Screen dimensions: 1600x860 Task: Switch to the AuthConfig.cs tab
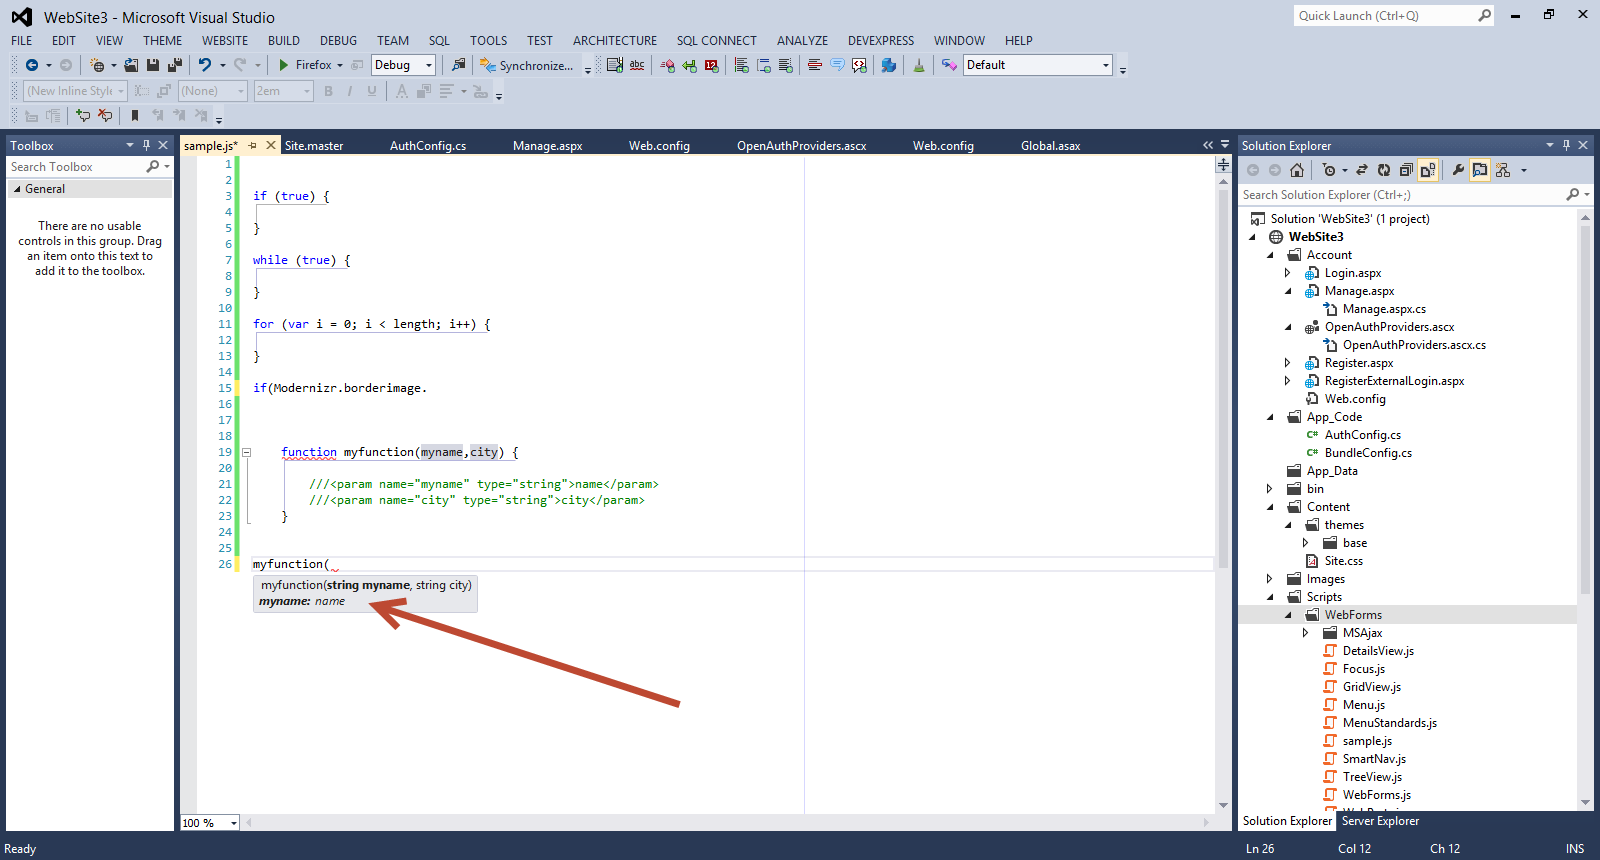click(x=428, y=146)
